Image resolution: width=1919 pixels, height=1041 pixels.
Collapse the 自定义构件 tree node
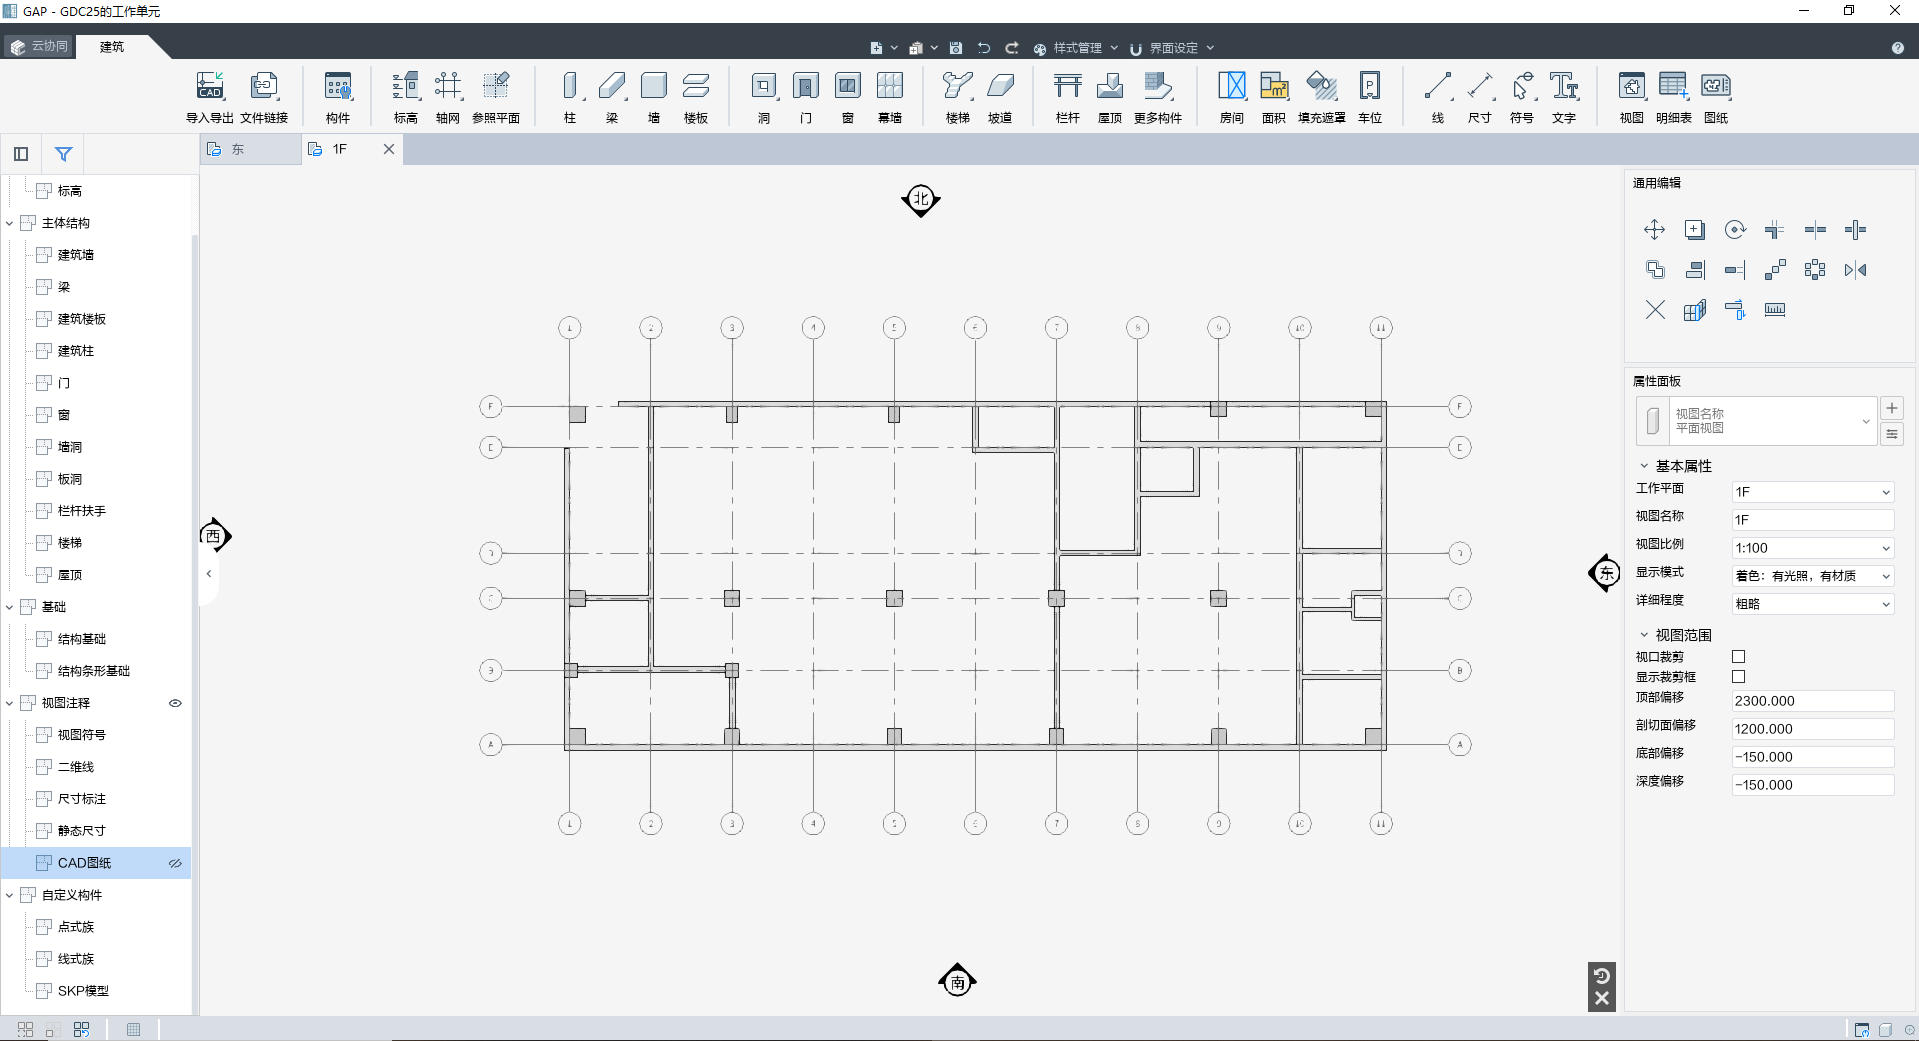click(10, 895)
